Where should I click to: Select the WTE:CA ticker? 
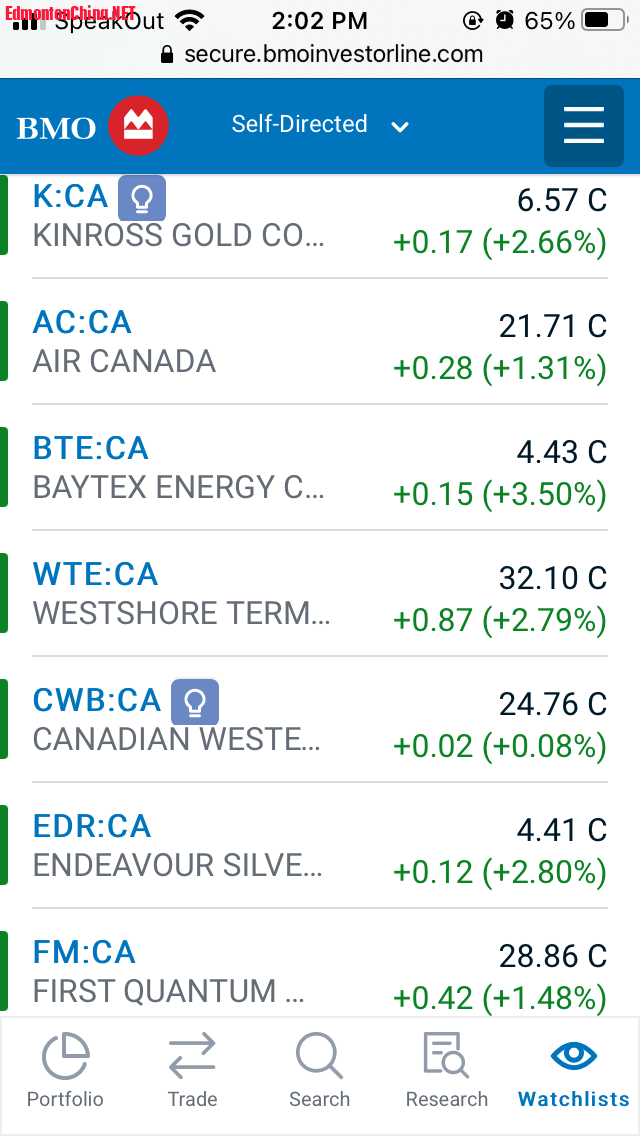point(95,574)
